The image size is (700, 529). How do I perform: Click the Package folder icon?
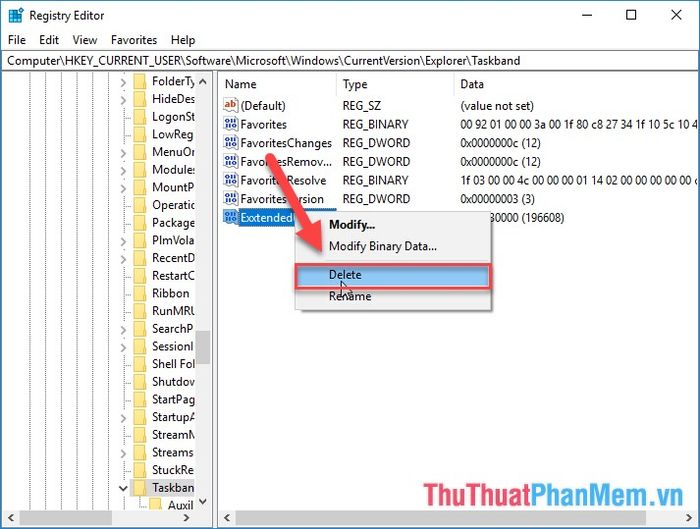click(x=140, y=223)
